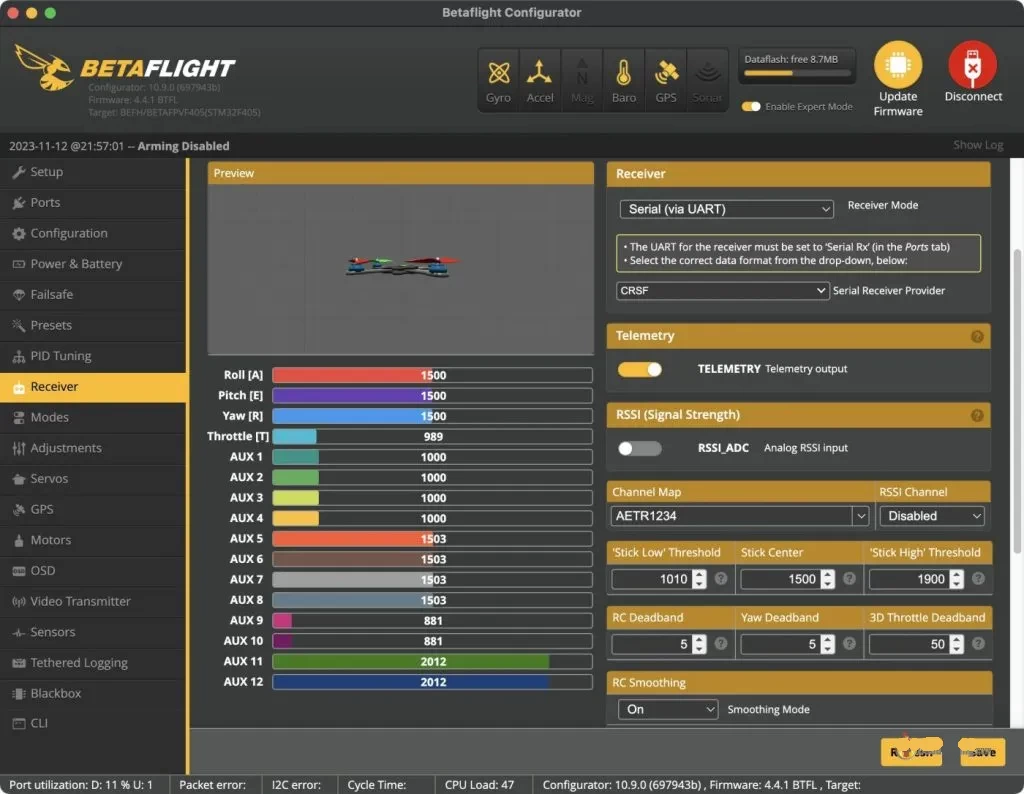Click the right-side vertical scrollbar
1024x794 pixels.
1017,402
